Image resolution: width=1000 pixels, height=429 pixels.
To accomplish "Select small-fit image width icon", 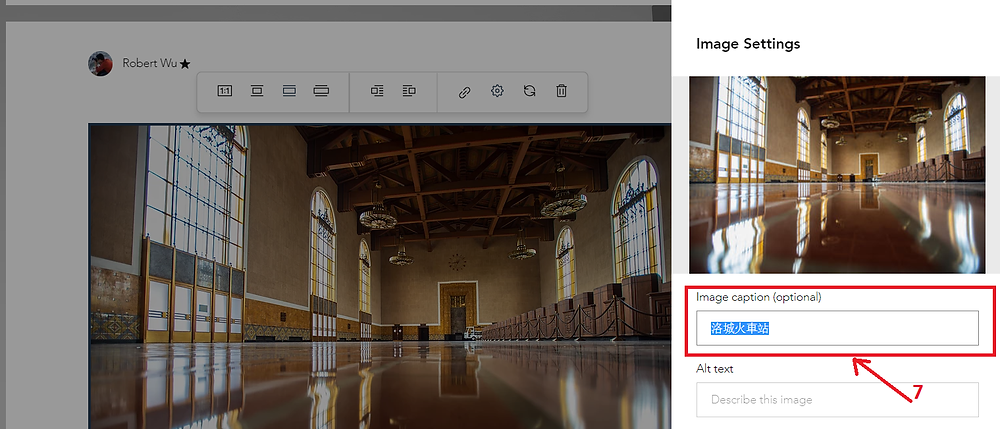I will point(257,91).
